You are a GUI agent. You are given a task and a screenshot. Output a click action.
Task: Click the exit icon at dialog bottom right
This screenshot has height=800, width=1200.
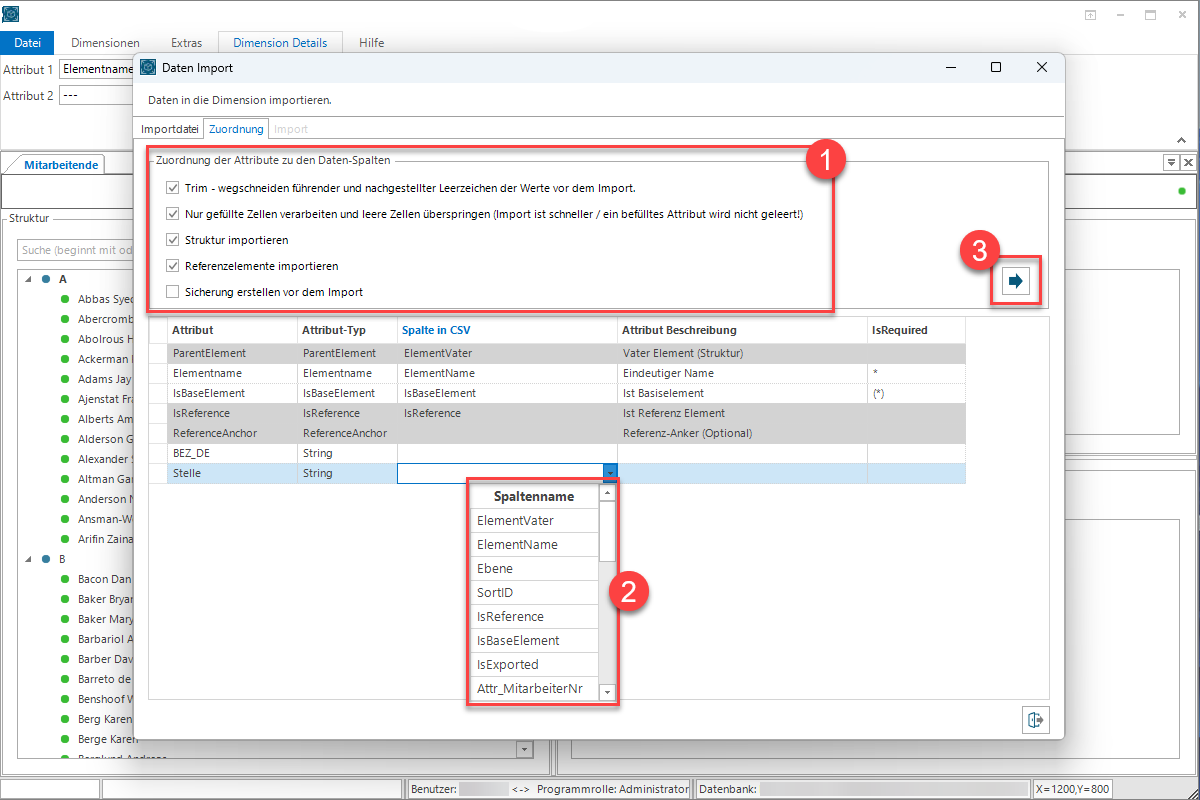click(x=1035, y=720)
